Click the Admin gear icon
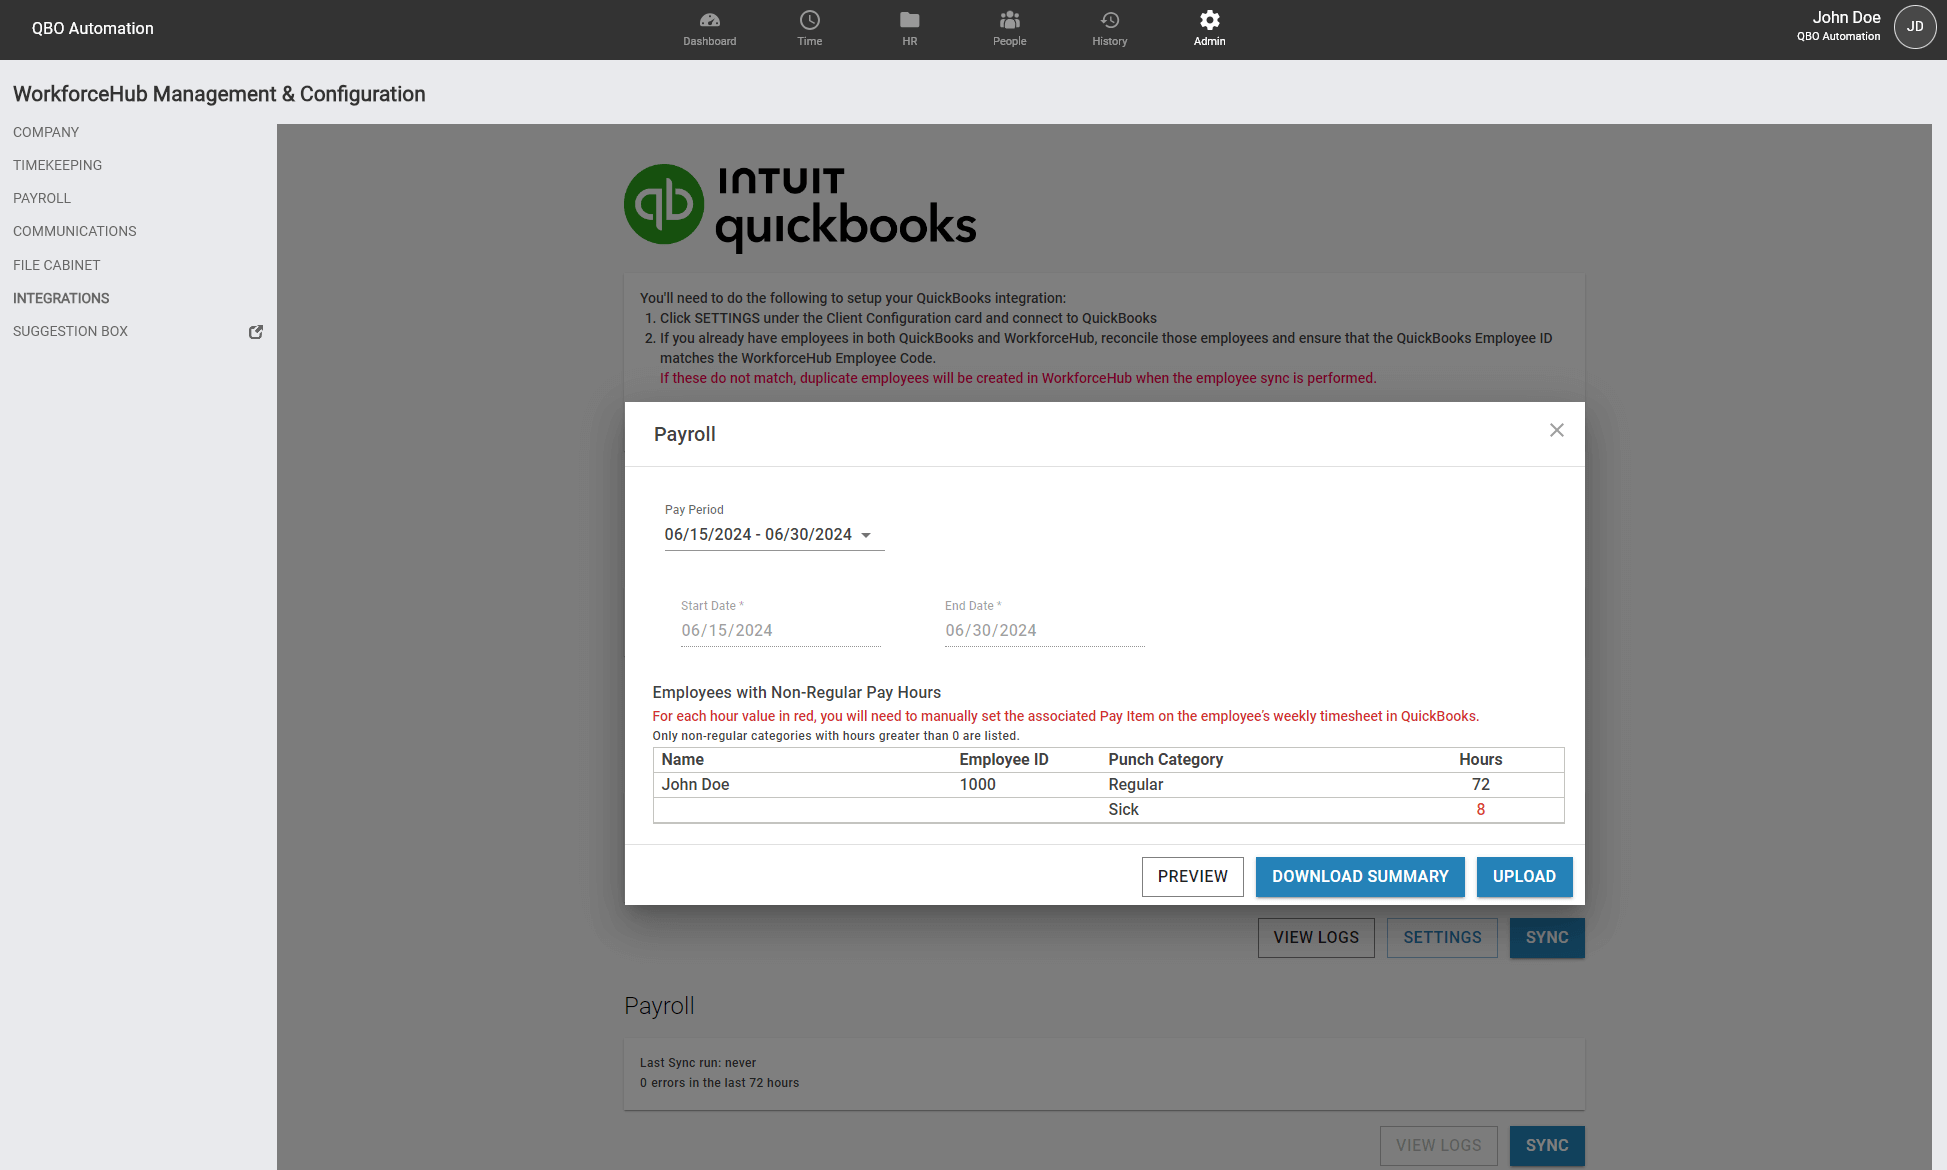Image resolution: width=1947 pixels, height=1170 pixels. pos(1209,21)
